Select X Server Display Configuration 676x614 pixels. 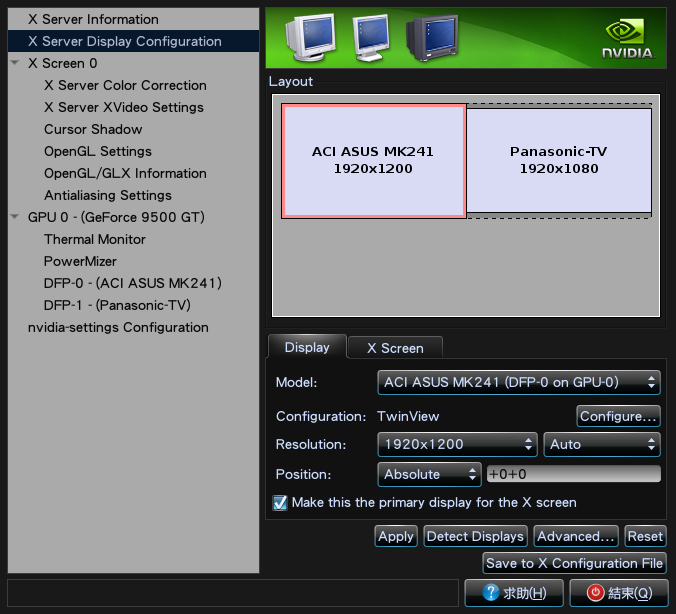pos(133,41)
